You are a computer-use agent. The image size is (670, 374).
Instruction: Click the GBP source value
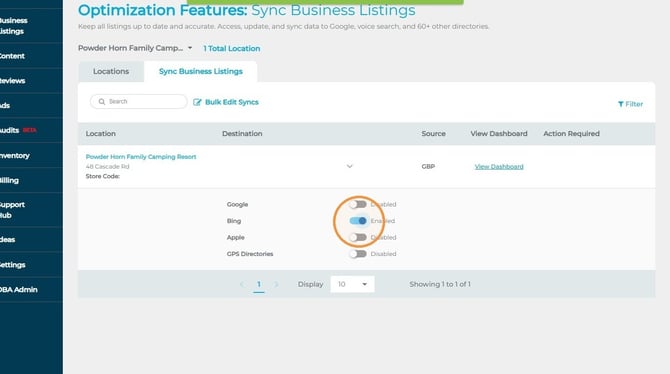click(x=428, y=167)
